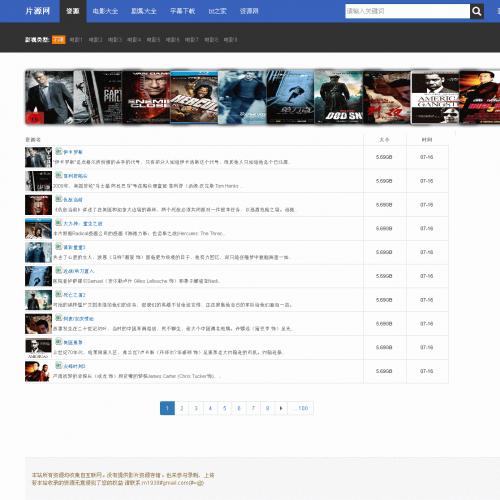
Task: Click the file icon beside 死亡之雪2 title
Action: (x=58, y=294)
